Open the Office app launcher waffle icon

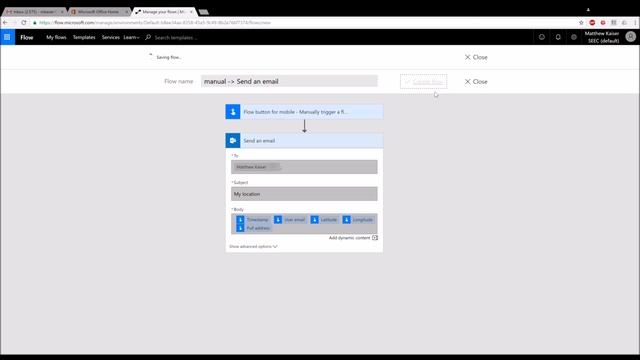[7, 37]
